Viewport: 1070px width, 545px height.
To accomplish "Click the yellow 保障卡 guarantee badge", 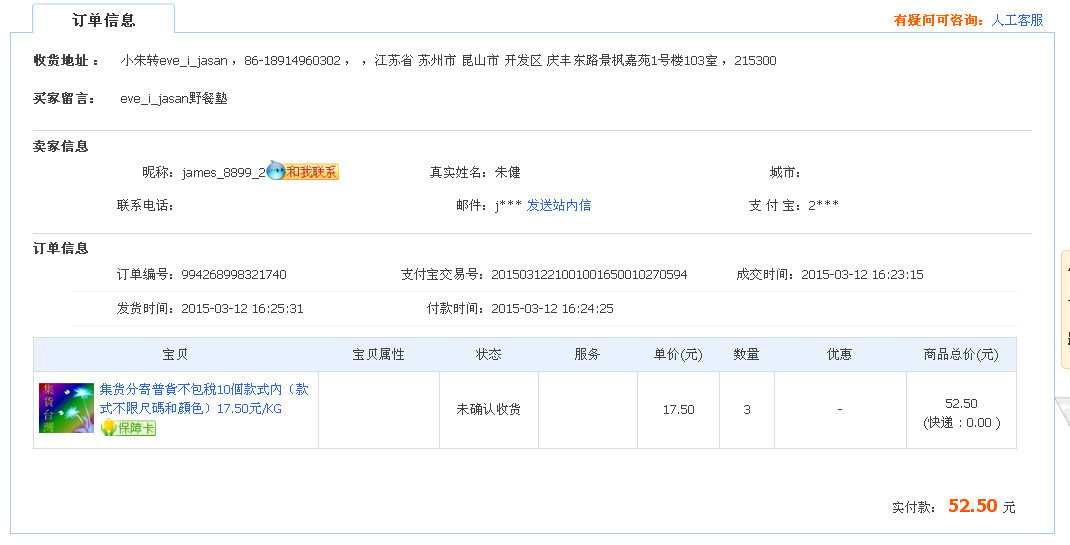I will coord(128,428).
